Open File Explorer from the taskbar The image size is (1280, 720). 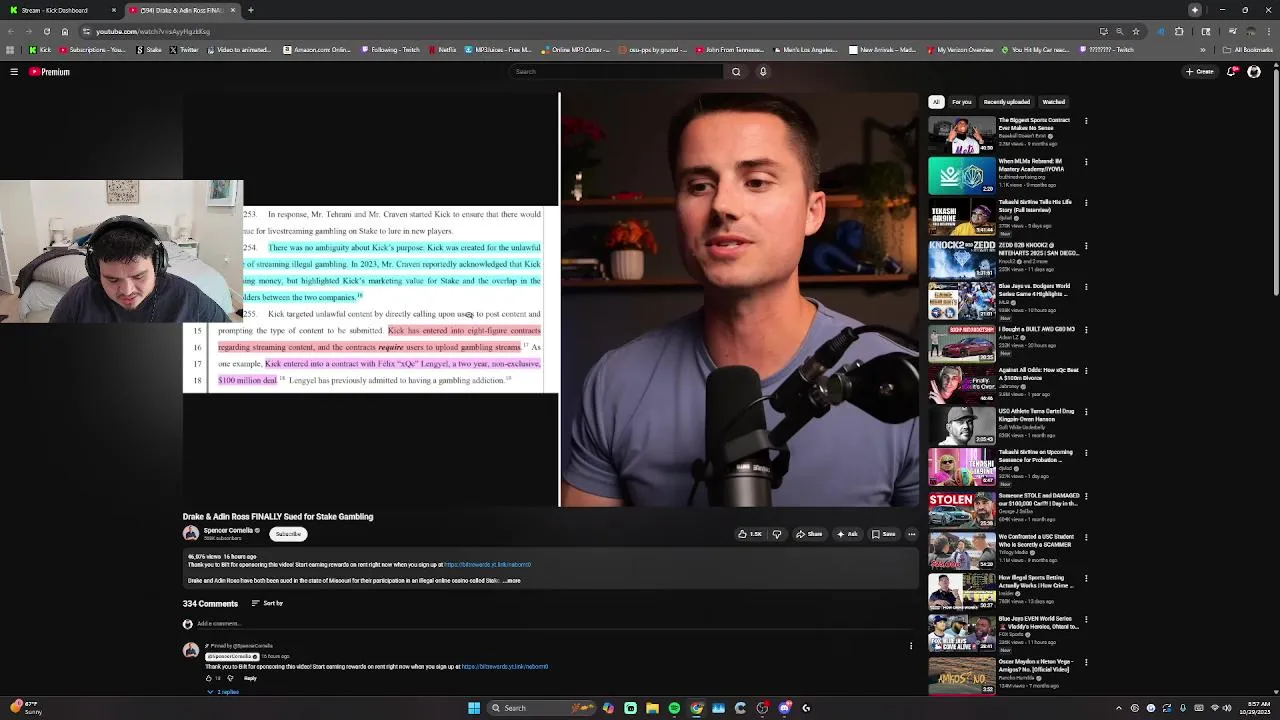[652, 708]
